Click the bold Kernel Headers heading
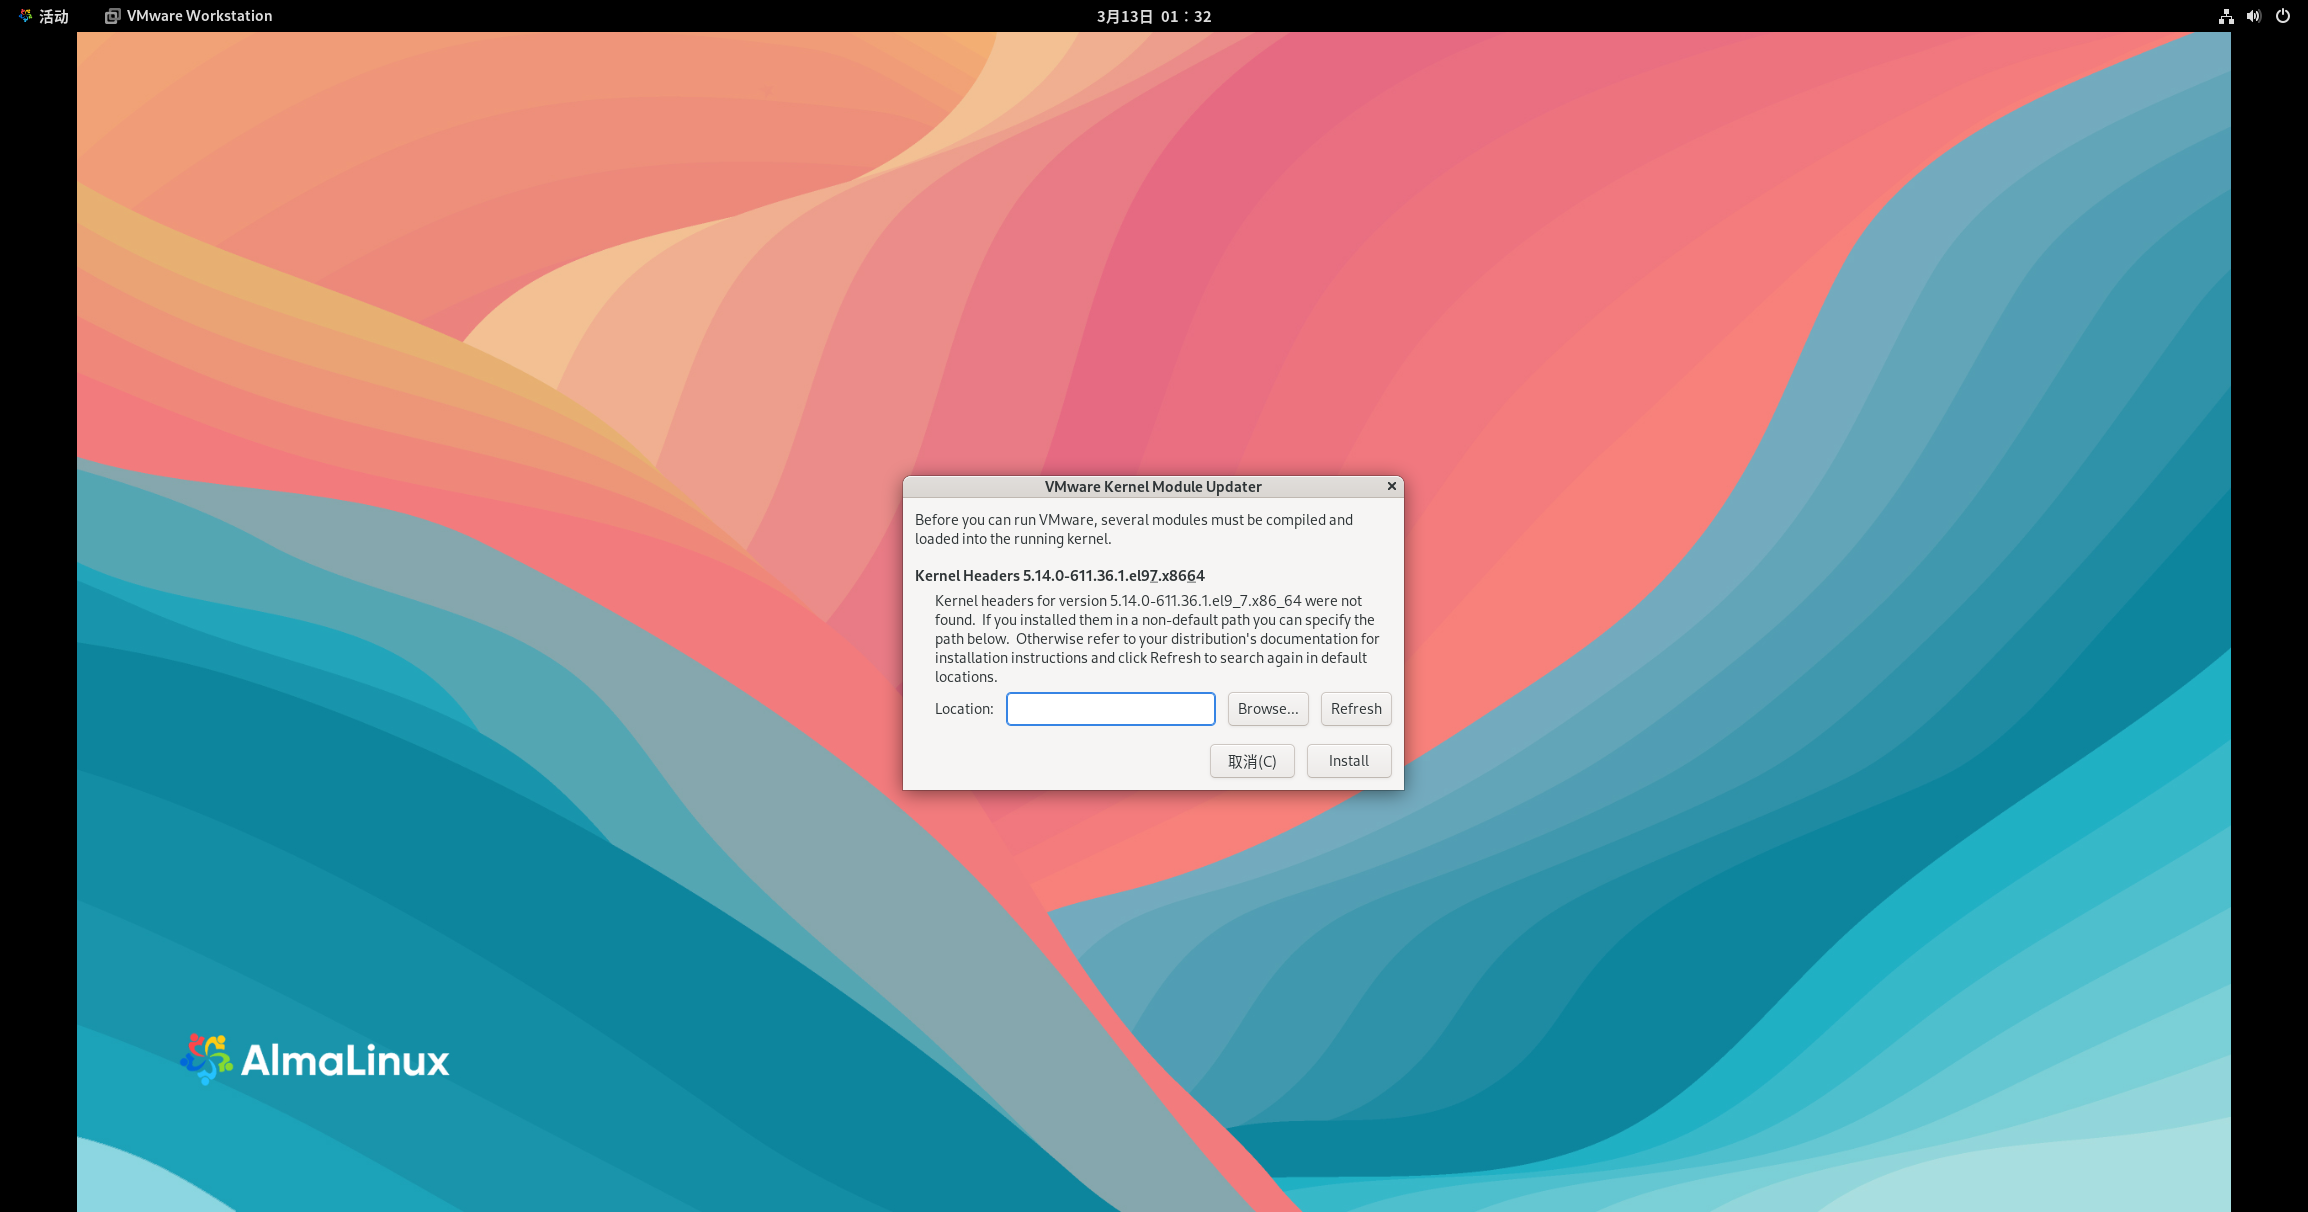 pyautogui.click(x=1059, y=576)
